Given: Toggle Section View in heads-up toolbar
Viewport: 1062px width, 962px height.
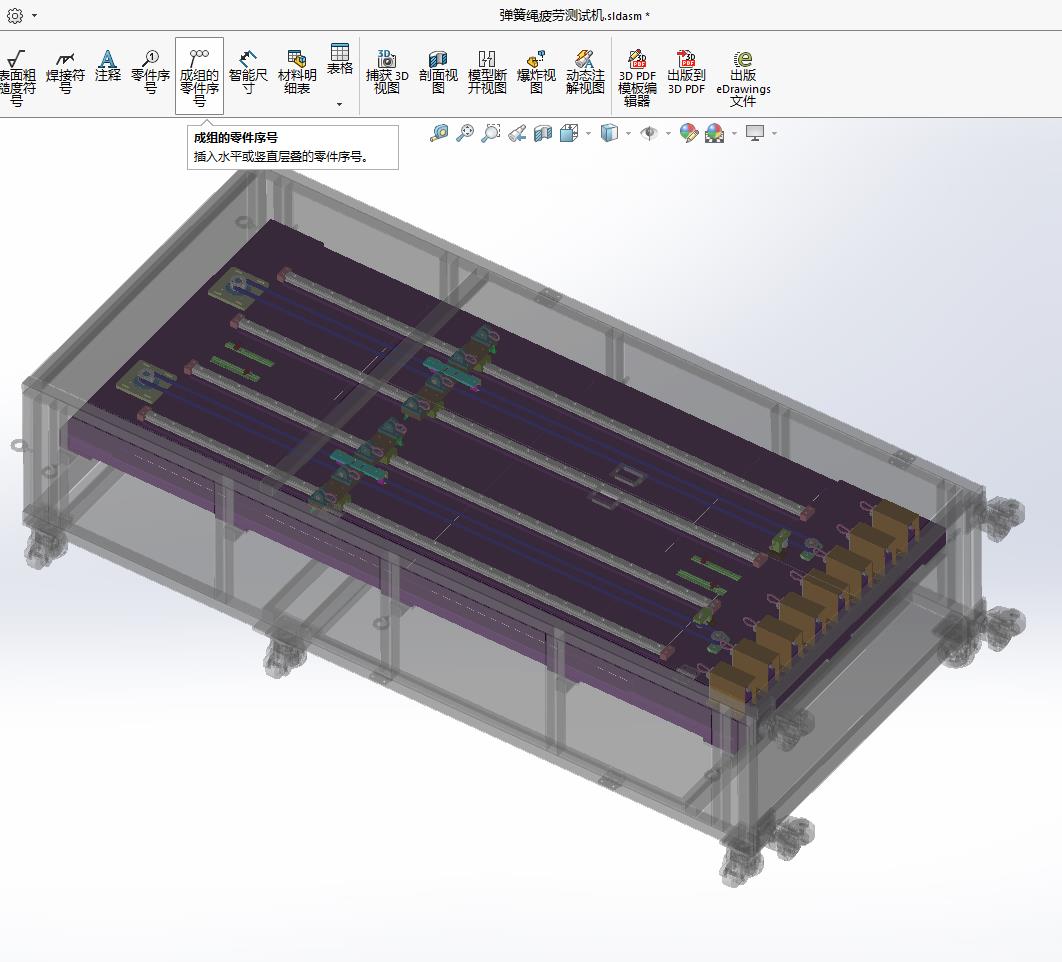Looking at the screenshot, I should pos(543,133).
